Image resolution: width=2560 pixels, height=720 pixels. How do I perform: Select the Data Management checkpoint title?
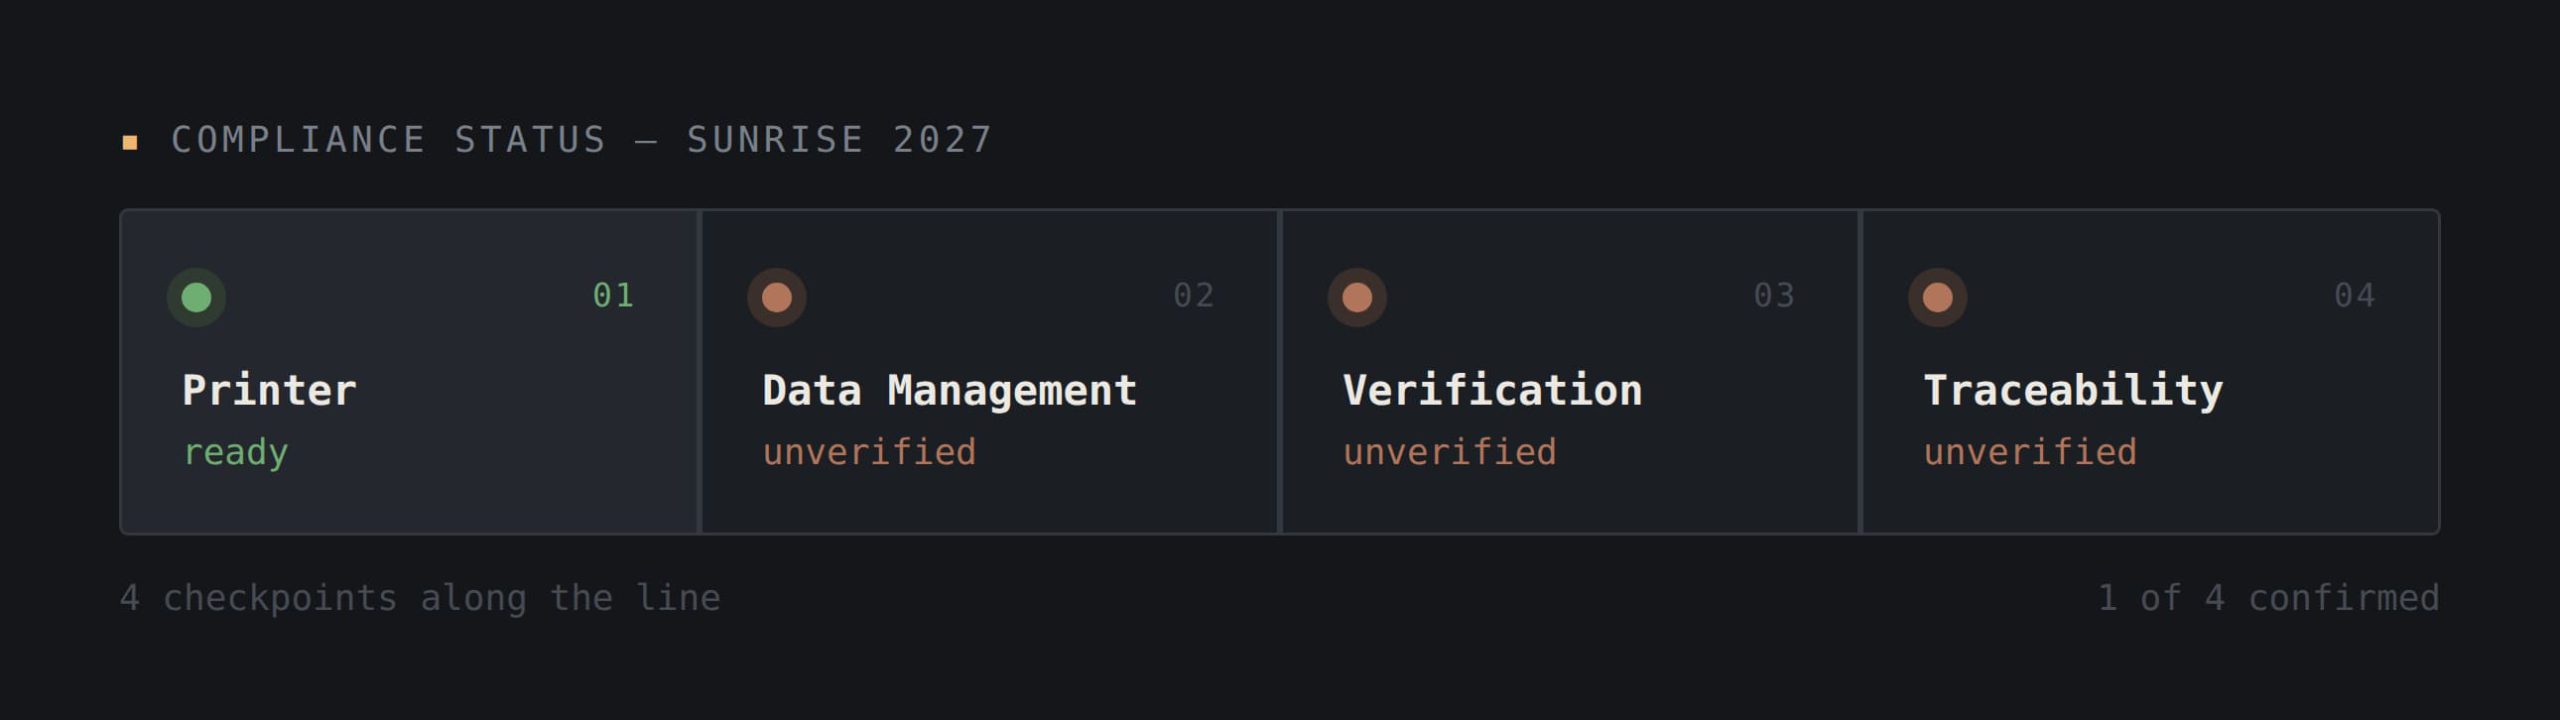(x=950, y=392)
